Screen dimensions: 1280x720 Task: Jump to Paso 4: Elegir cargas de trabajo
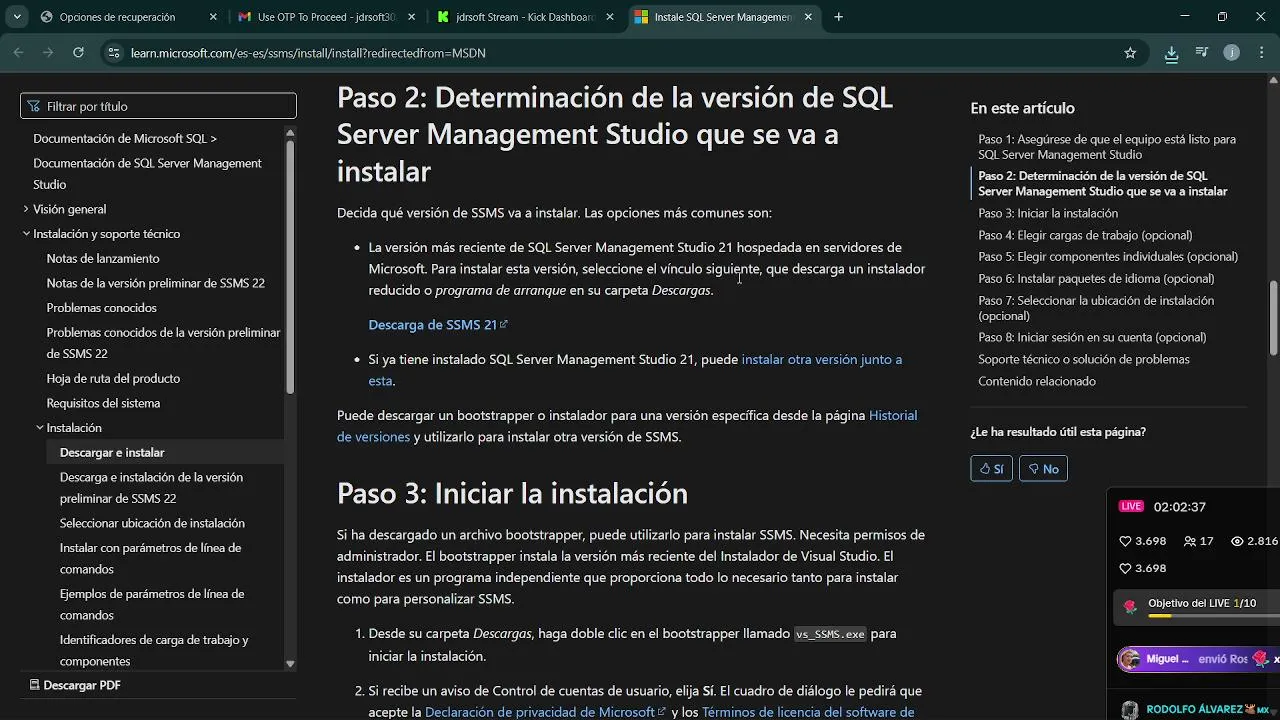[x=1085, y=235]
